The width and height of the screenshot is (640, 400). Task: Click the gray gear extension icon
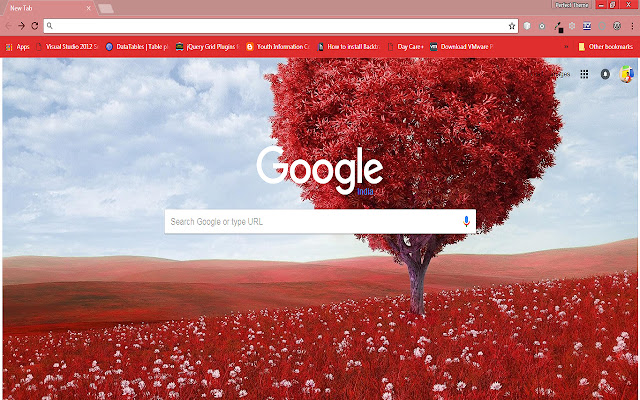point(572,26)
